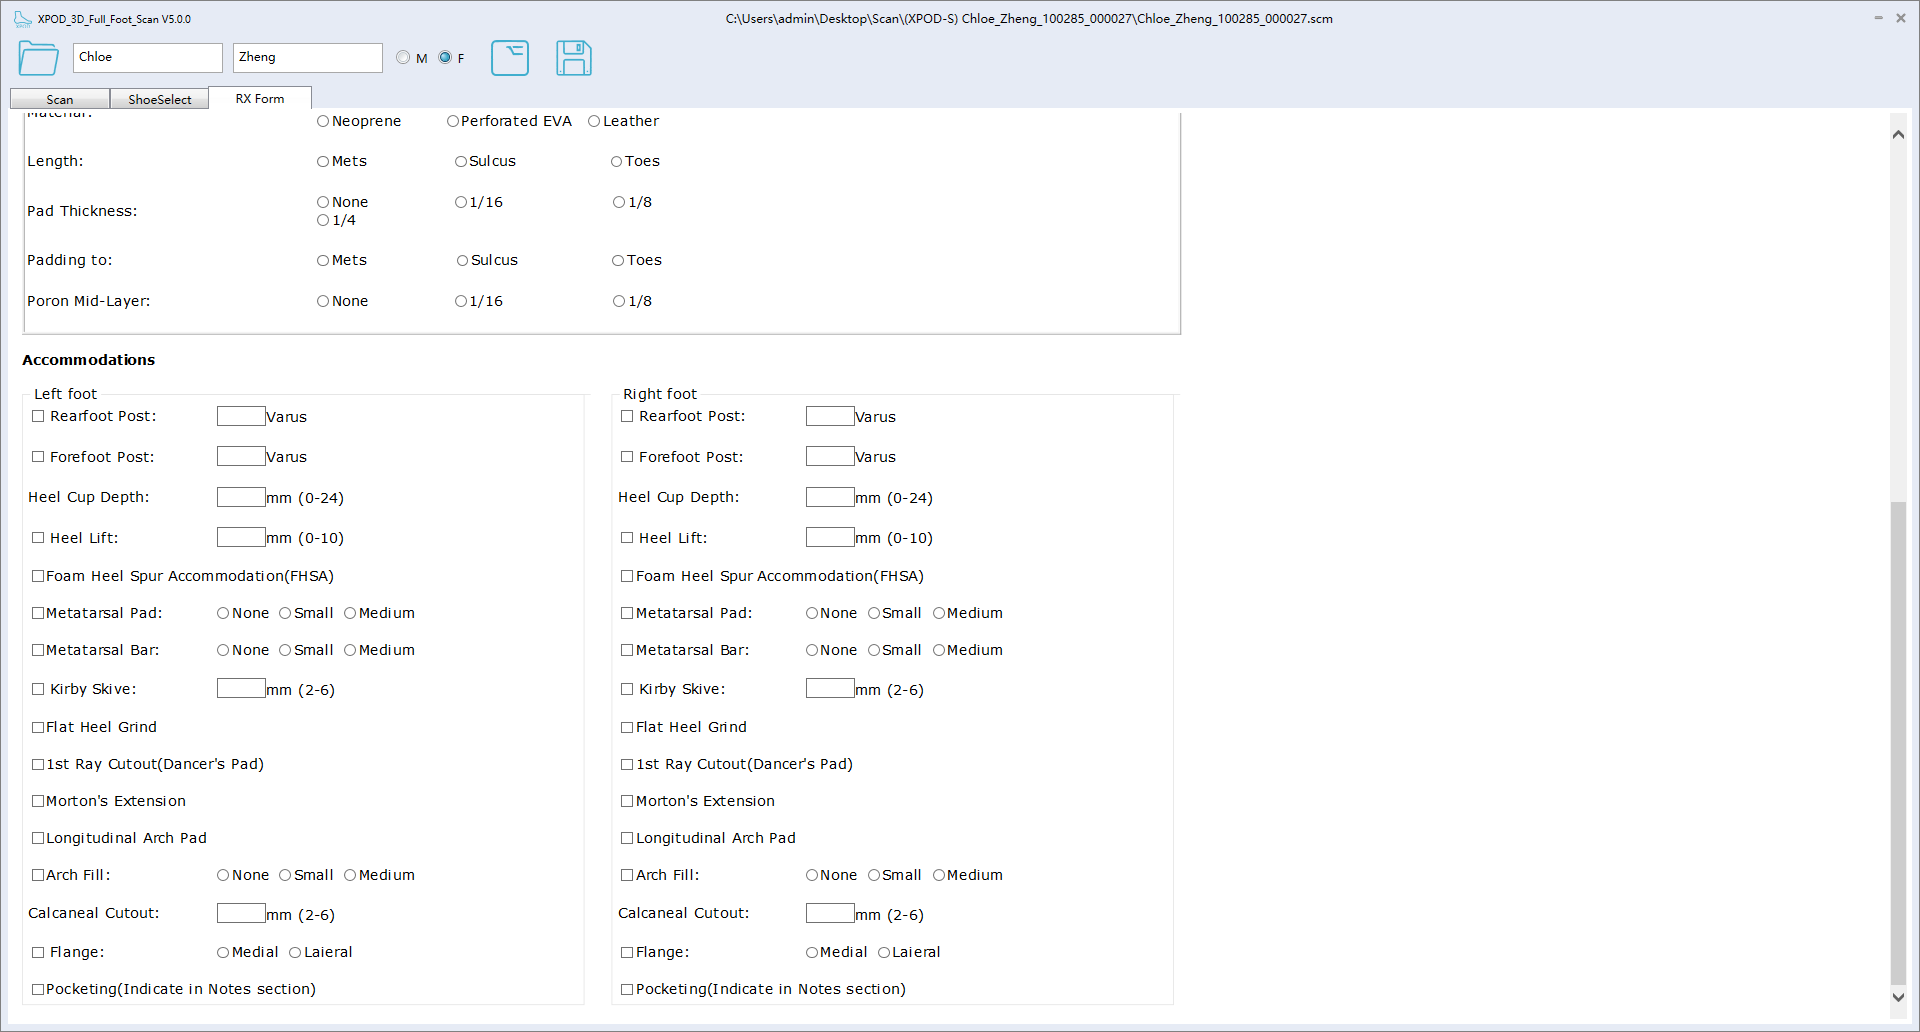Click the floppy disk save icon
Viewport: 1920px width, 1032px height.
click(x=573, y=58)
